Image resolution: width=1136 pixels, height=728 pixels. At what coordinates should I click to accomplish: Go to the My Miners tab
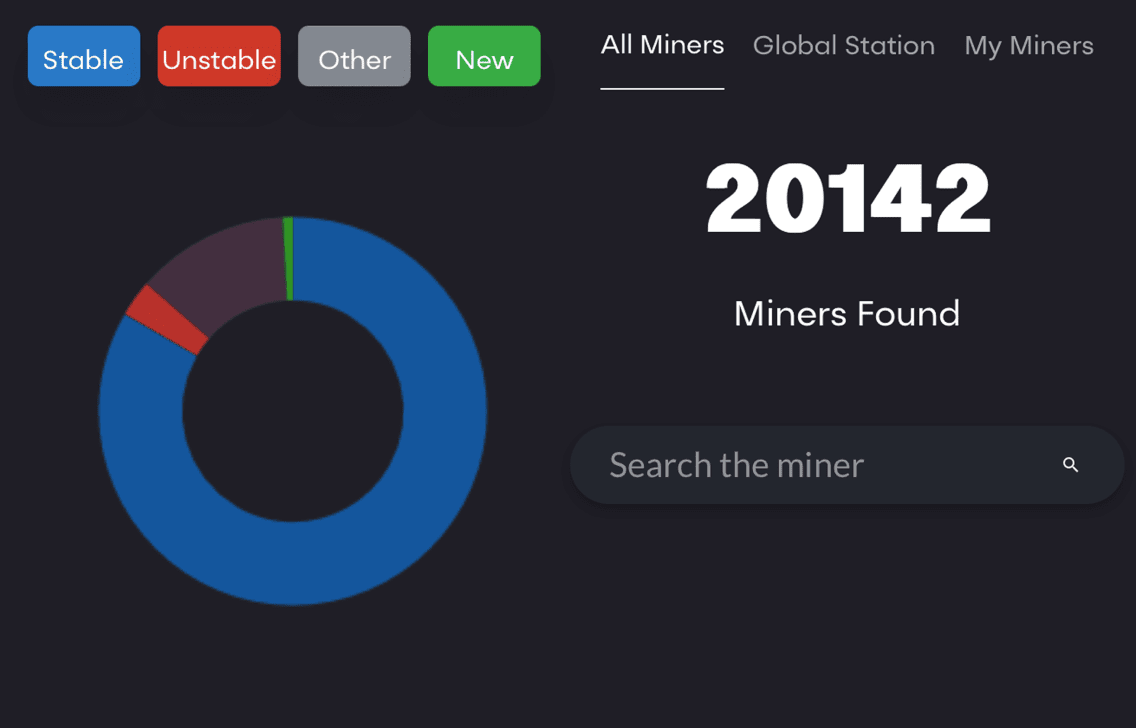(x=1028, y=46)
